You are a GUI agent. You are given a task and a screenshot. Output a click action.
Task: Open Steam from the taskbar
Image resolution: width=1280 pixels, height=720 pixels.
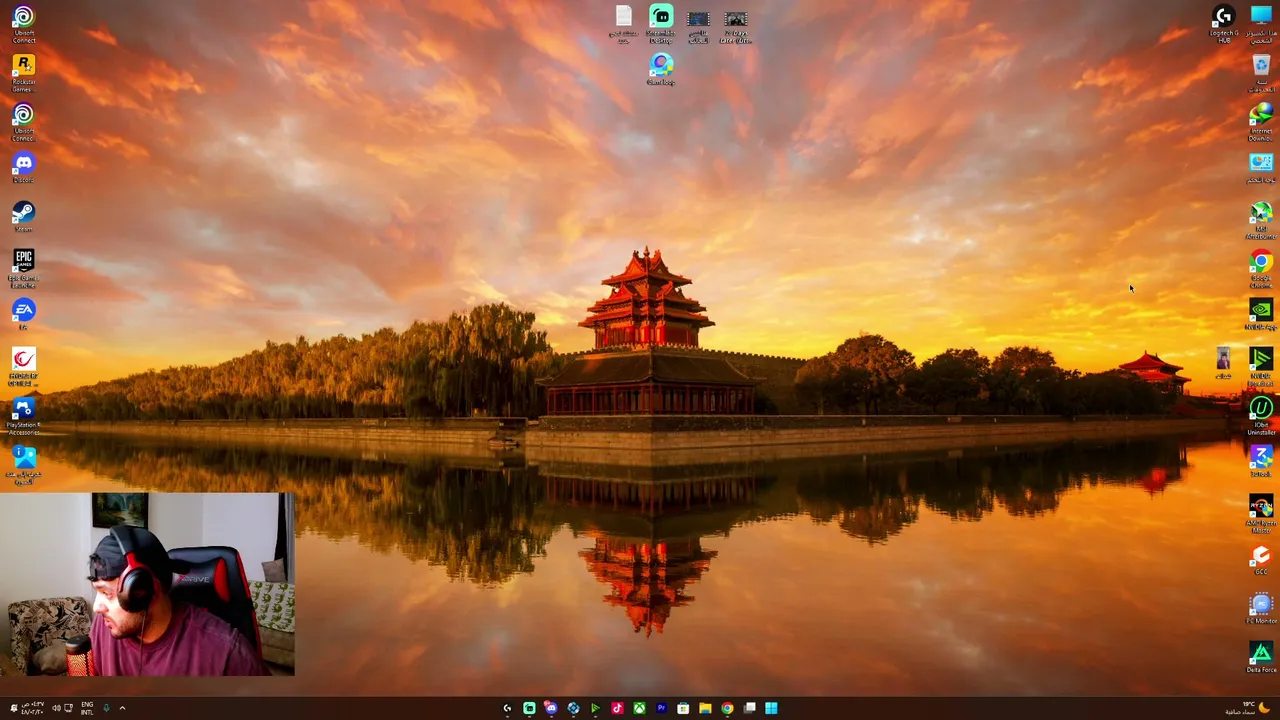(573, 708)
